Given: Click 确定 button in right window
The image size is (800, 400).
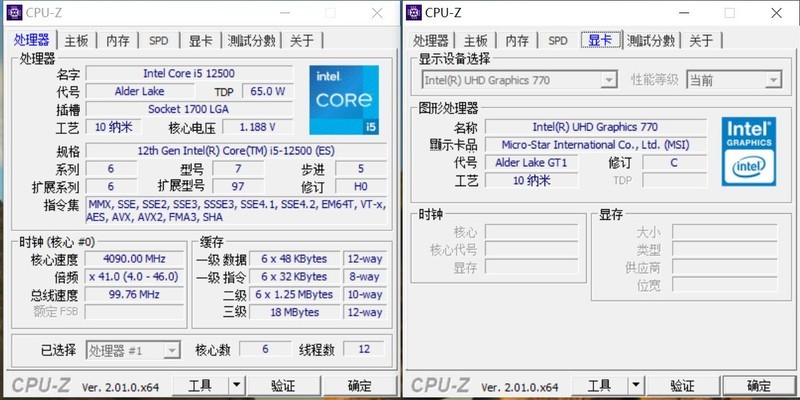Looking at the screenshot, I should pos(759,386).
